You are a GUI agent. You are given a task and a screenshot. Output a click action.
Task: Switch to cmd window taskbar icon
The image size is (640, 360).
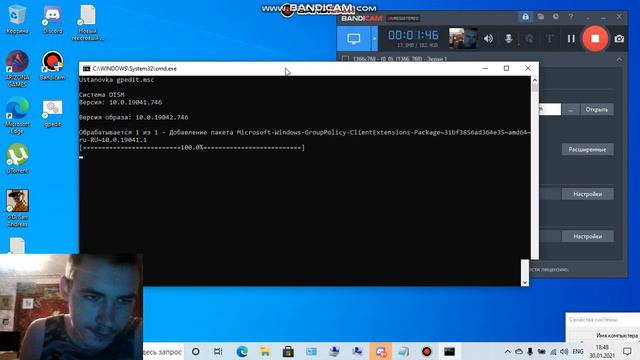449,351
